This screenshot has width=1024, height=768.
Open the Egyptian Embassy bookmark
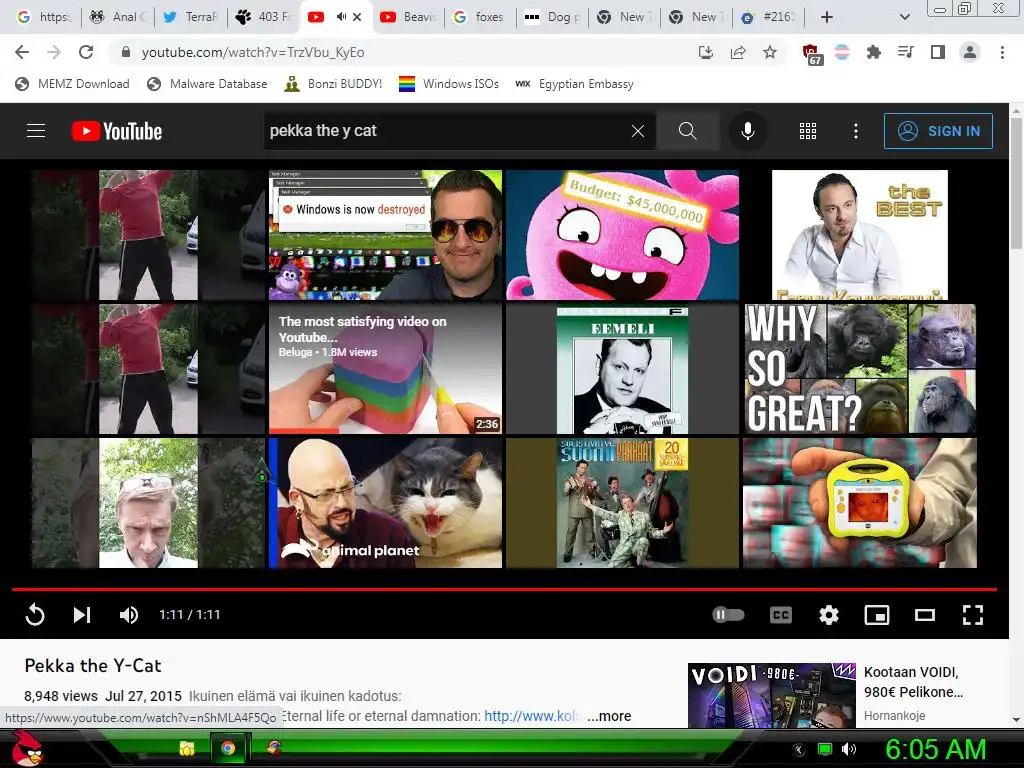(x=574, y=84)
